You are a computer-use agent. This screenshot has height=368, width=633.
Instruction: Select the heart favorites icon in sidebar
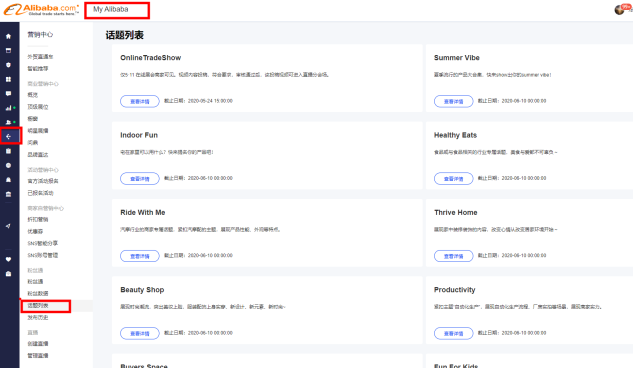[8, 259]
